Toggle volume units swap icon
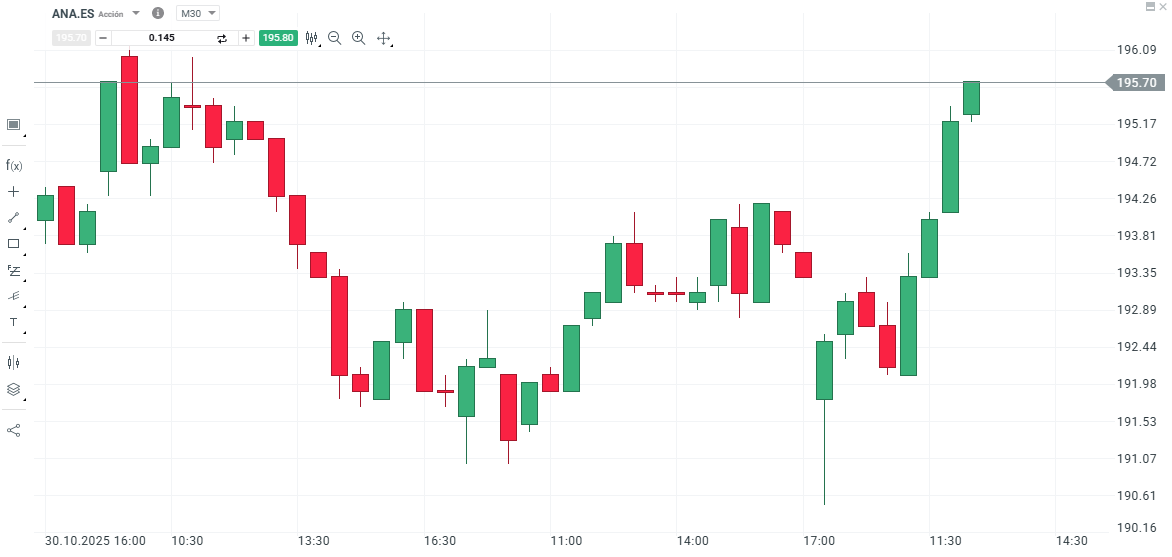The width and height of the screenshot is (1172, 557). click(222, 38)
